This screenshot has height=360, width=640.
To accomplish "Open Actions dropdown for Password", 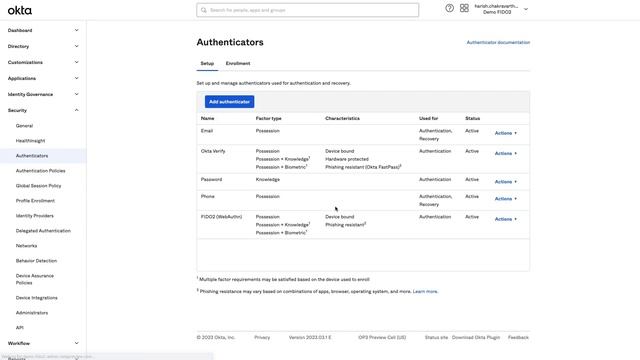I will click(x=506, y=182).
